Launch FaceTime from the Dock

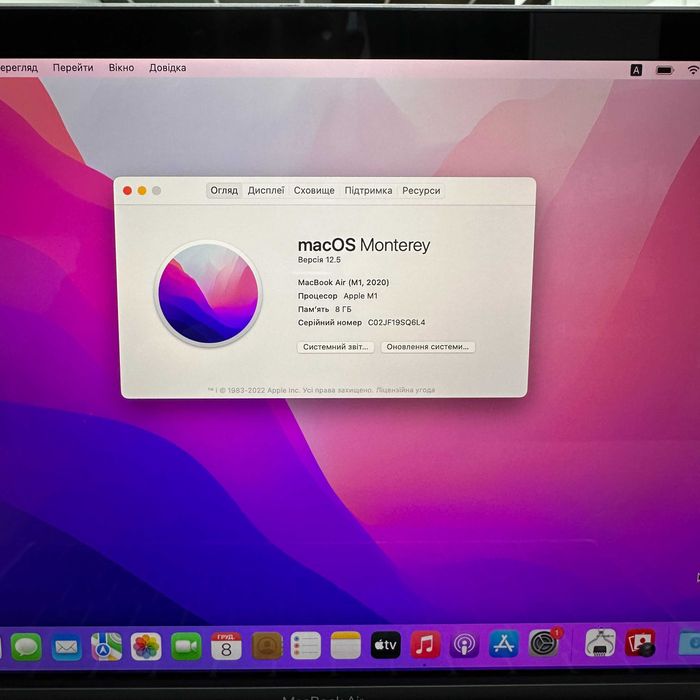[x=186, y=646]
